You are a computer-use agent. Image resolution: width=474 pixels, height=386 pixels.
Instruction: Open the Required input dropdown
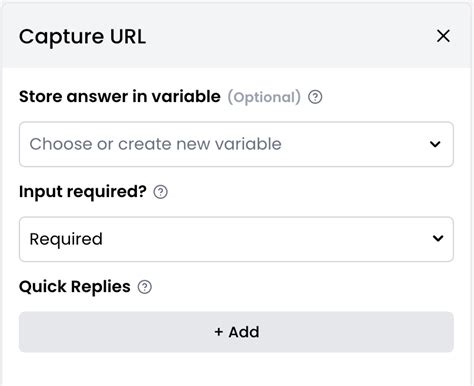236,239
